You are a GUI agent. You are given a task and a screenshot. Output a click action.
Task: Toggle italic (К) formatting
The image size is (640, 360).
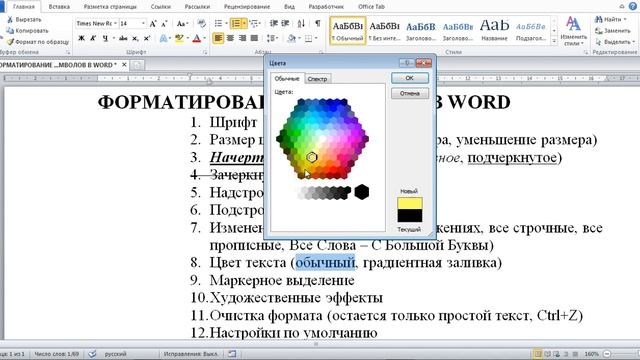click(93, 38)
